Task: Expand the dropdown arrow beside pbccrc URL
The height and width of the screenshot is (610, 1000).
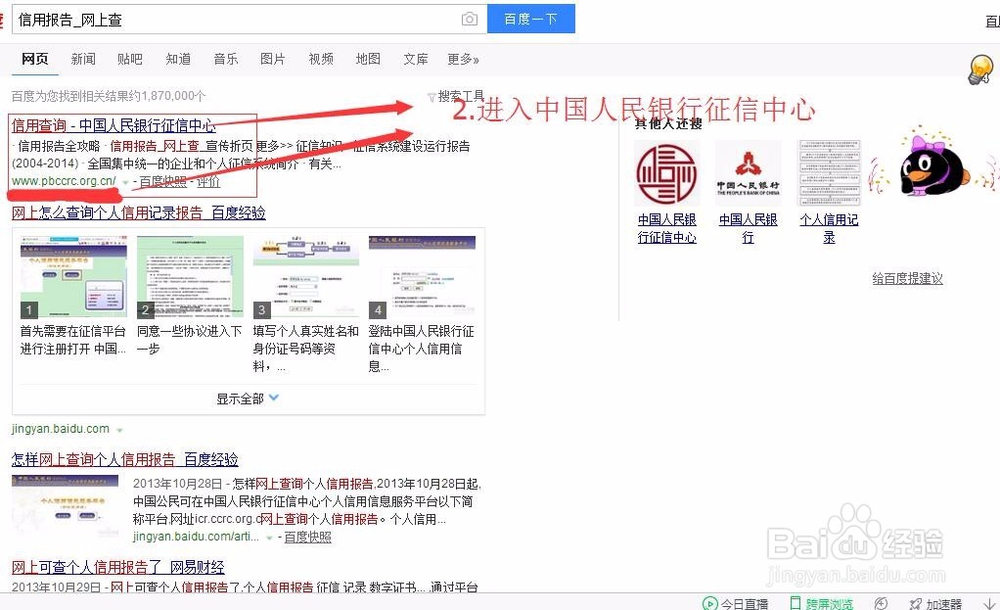Action: (125, 182)
